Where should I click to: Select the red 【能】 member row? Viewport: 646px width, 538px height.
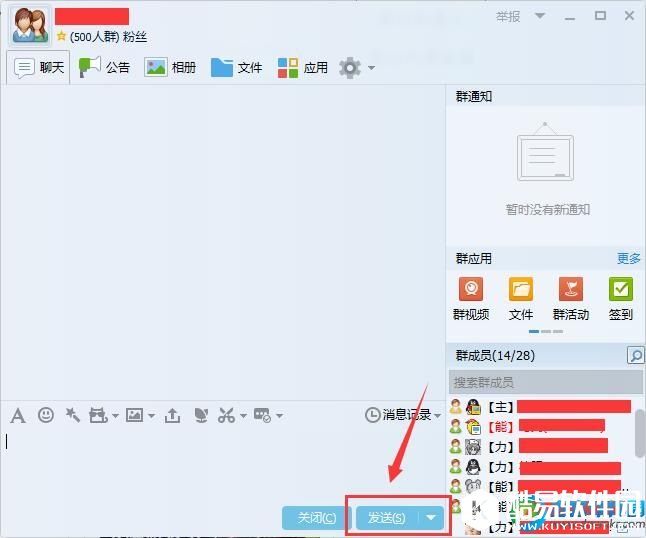[541, 426]
